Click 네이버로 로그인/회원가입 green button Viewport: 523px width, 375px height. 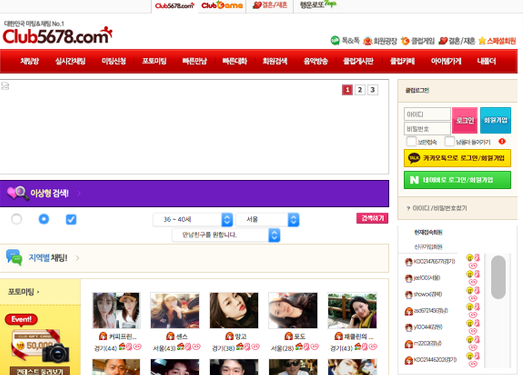(457, 180)
